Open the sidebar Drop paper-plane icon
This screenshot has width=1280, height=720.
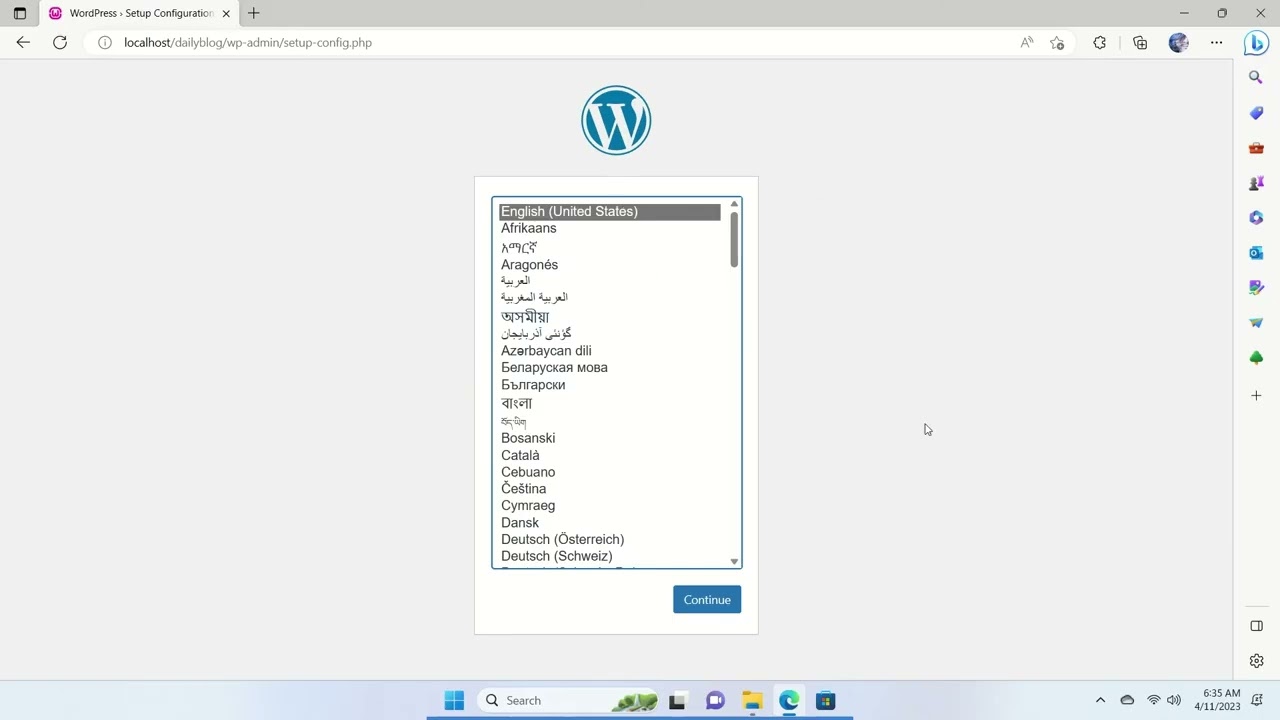click(1257, 323)
